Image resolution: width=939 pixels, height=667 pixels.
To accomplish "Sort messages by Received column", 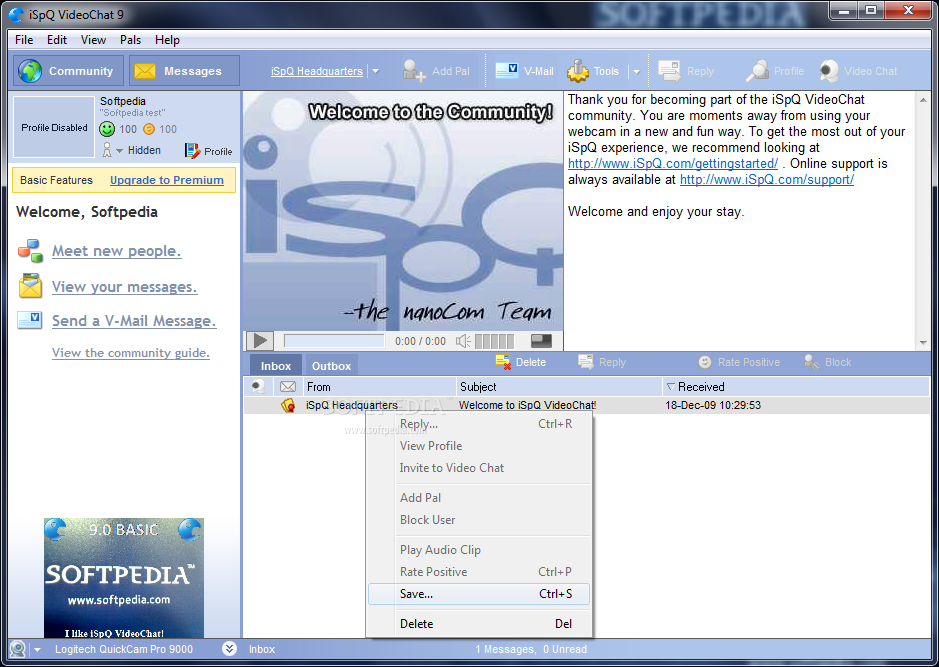I will (x=795, y=386).
